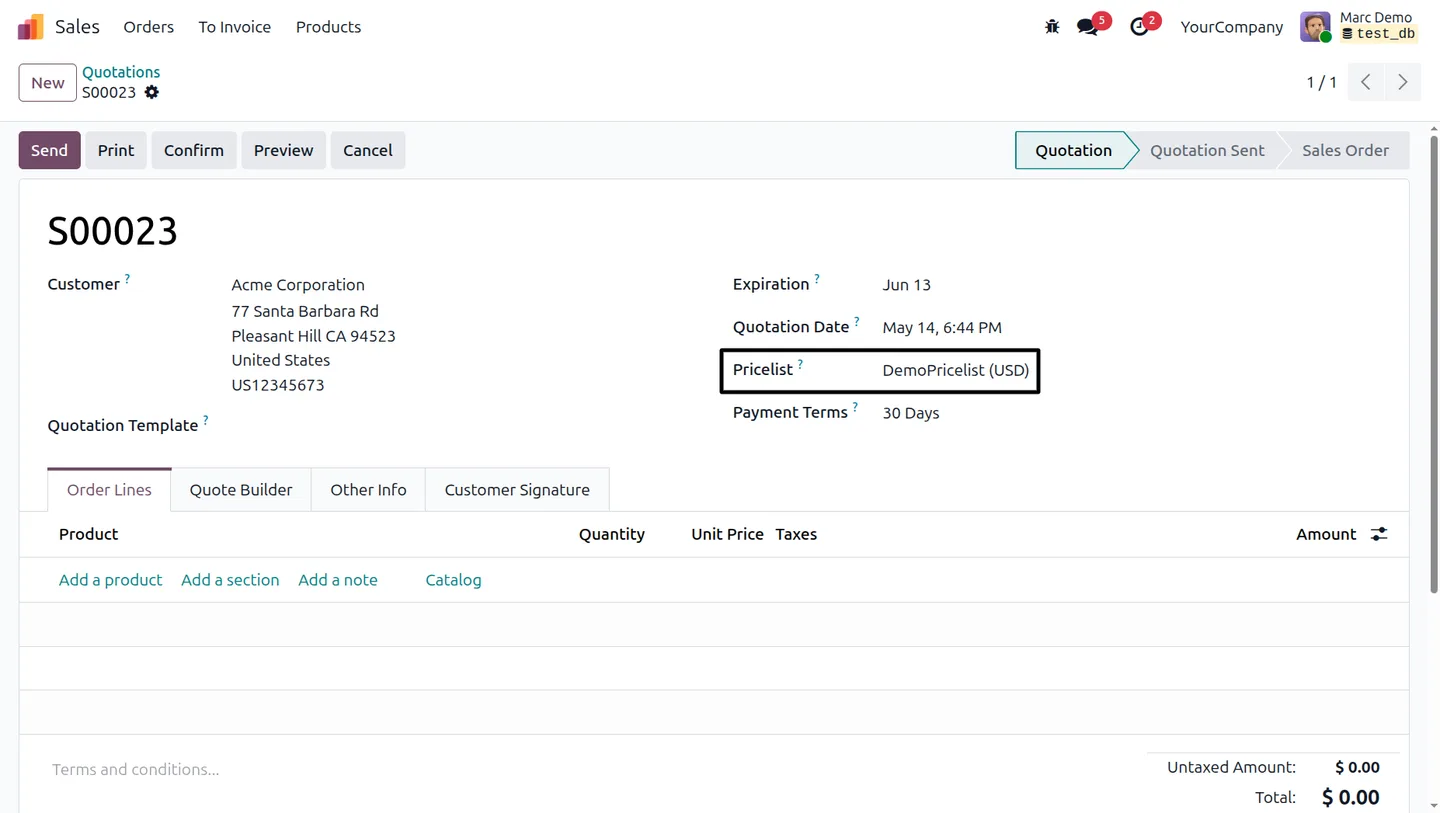This screenshot has width=1440, height=813.
Task: Click Add a note link
Action: point(338,580)
